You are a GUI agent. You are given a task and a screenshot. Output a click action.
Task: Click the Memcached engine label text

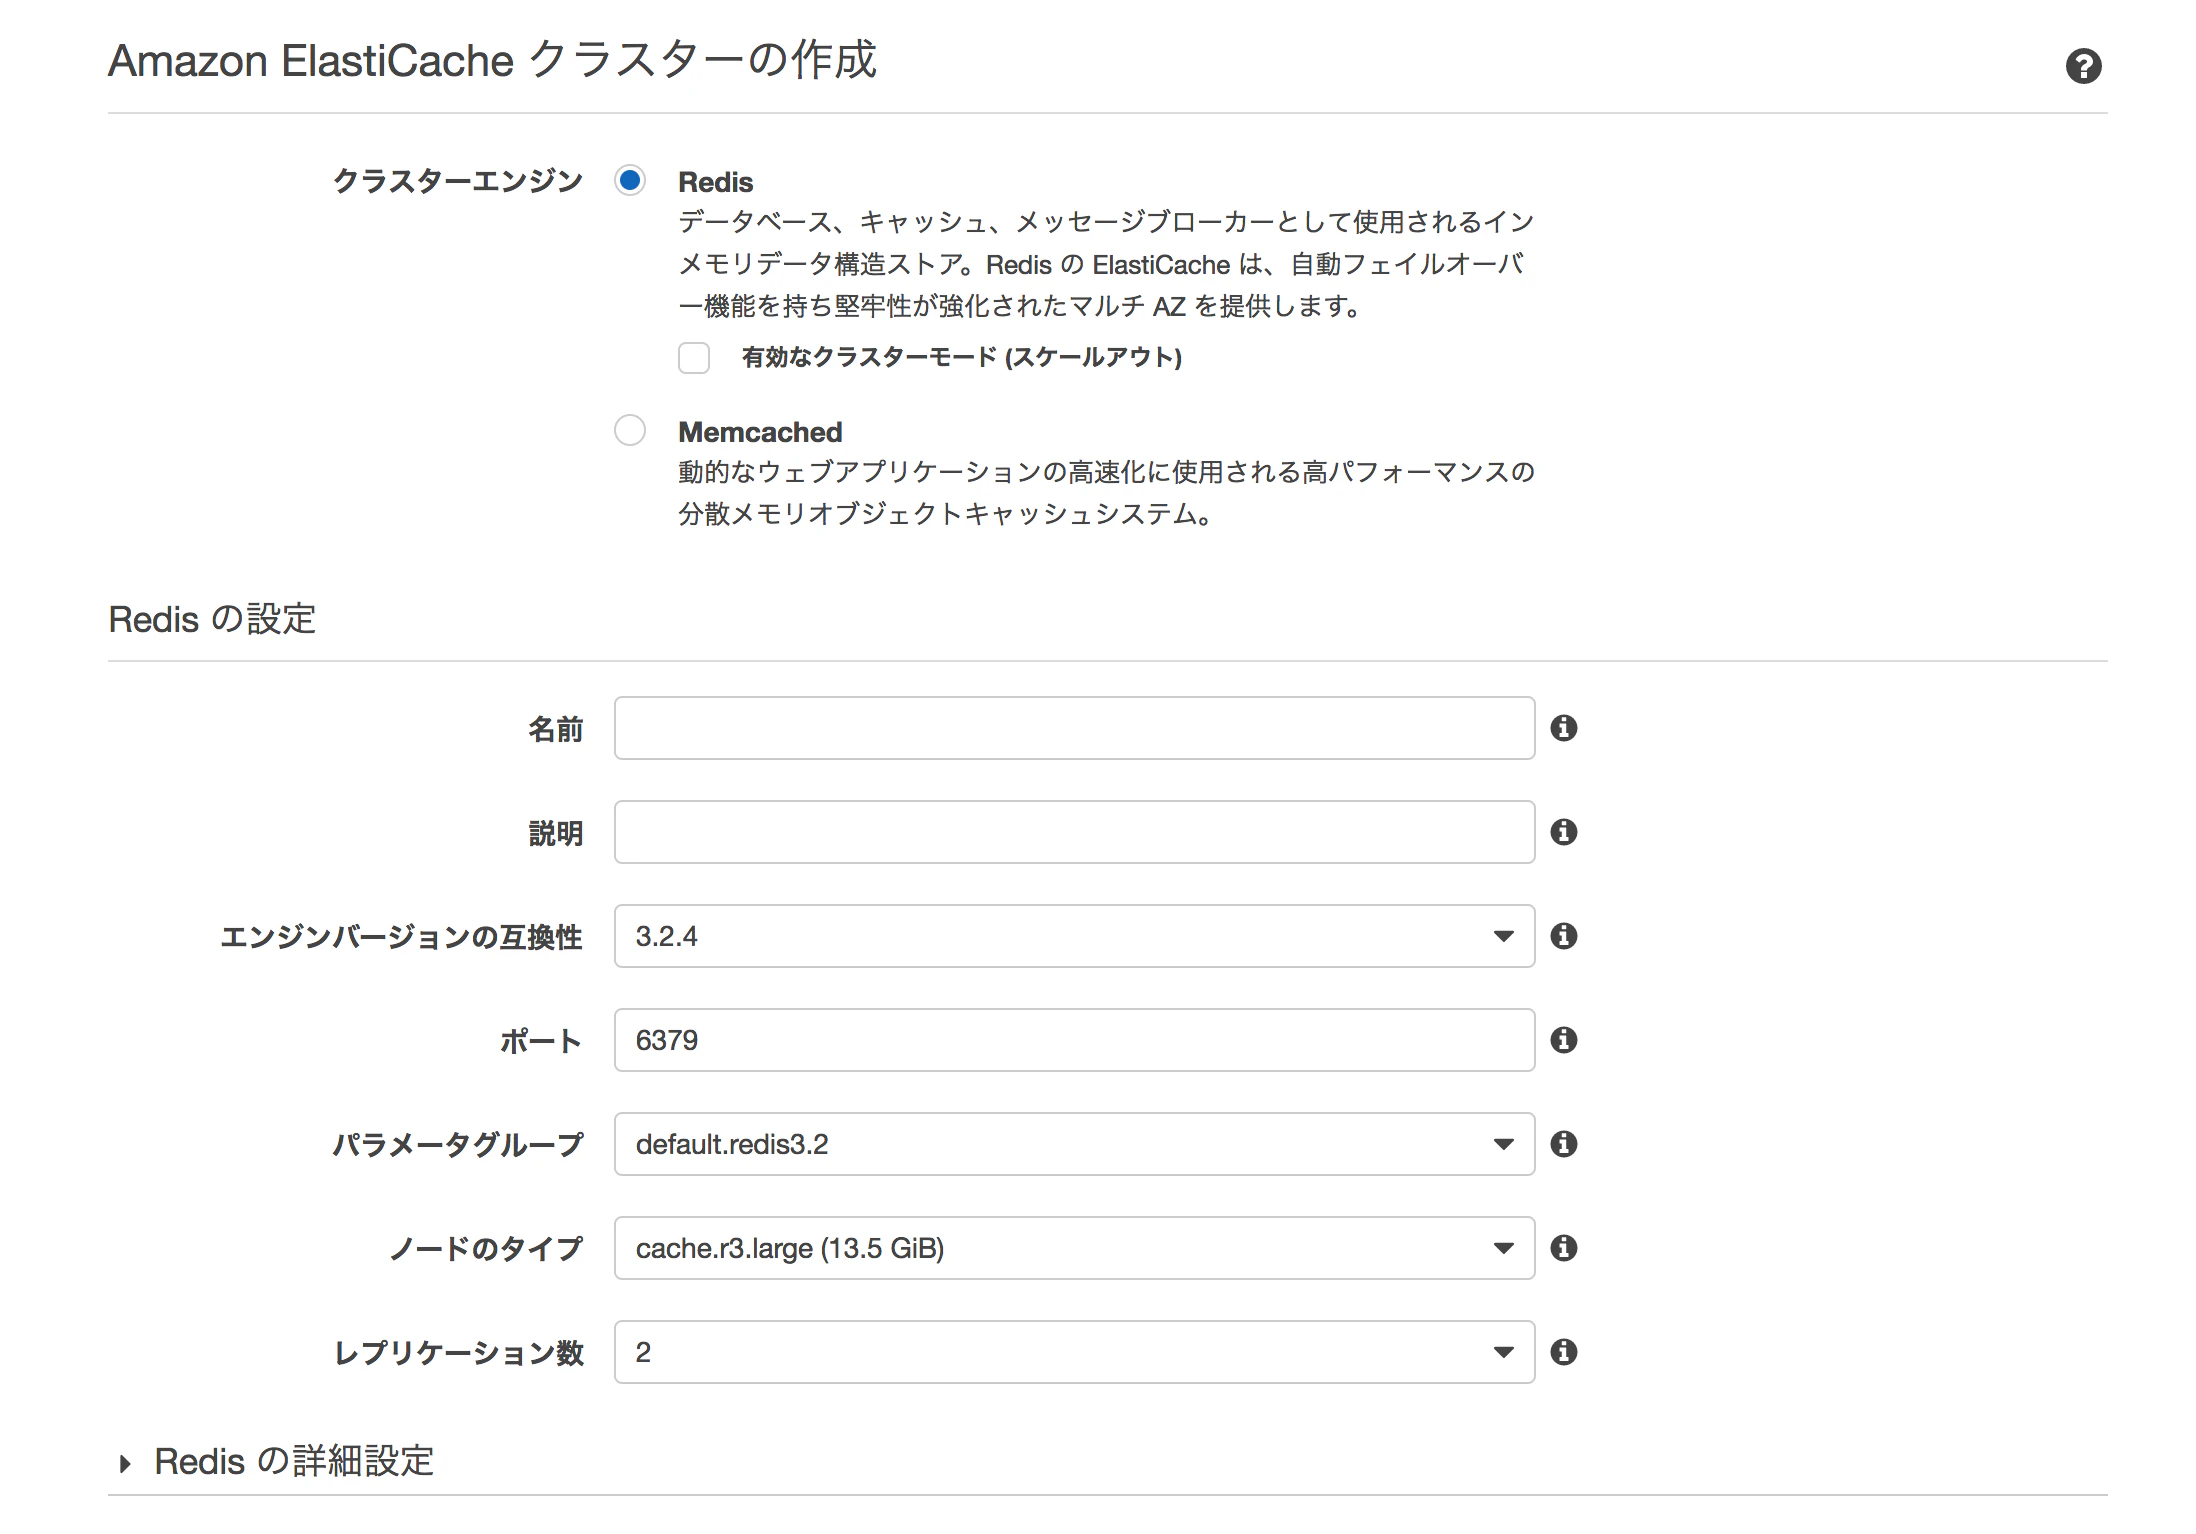760,432
